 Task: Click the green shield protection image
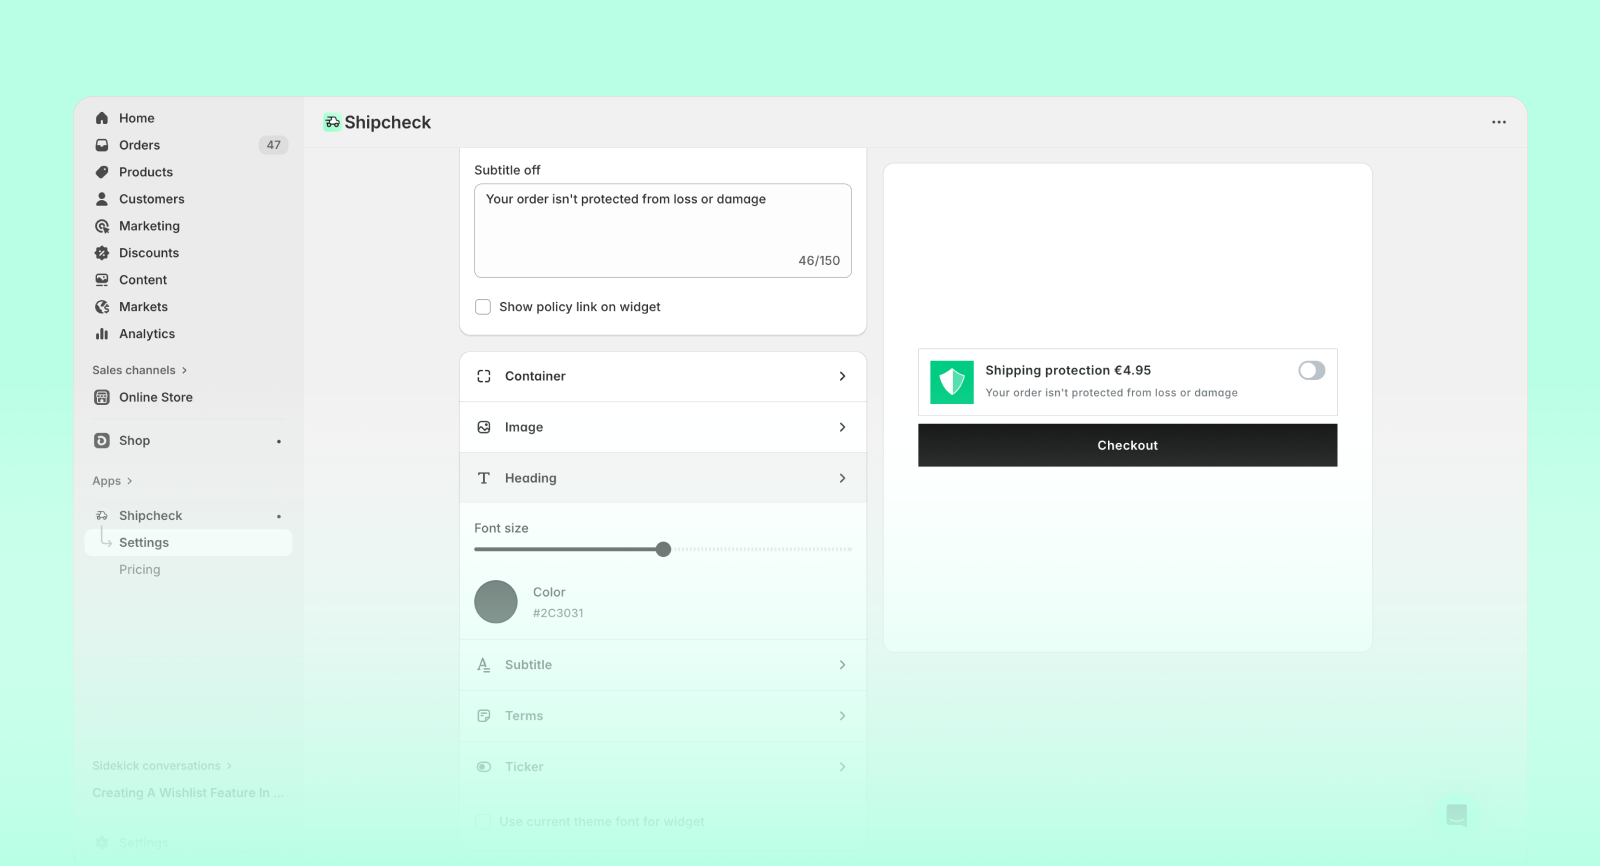[952, 382]
